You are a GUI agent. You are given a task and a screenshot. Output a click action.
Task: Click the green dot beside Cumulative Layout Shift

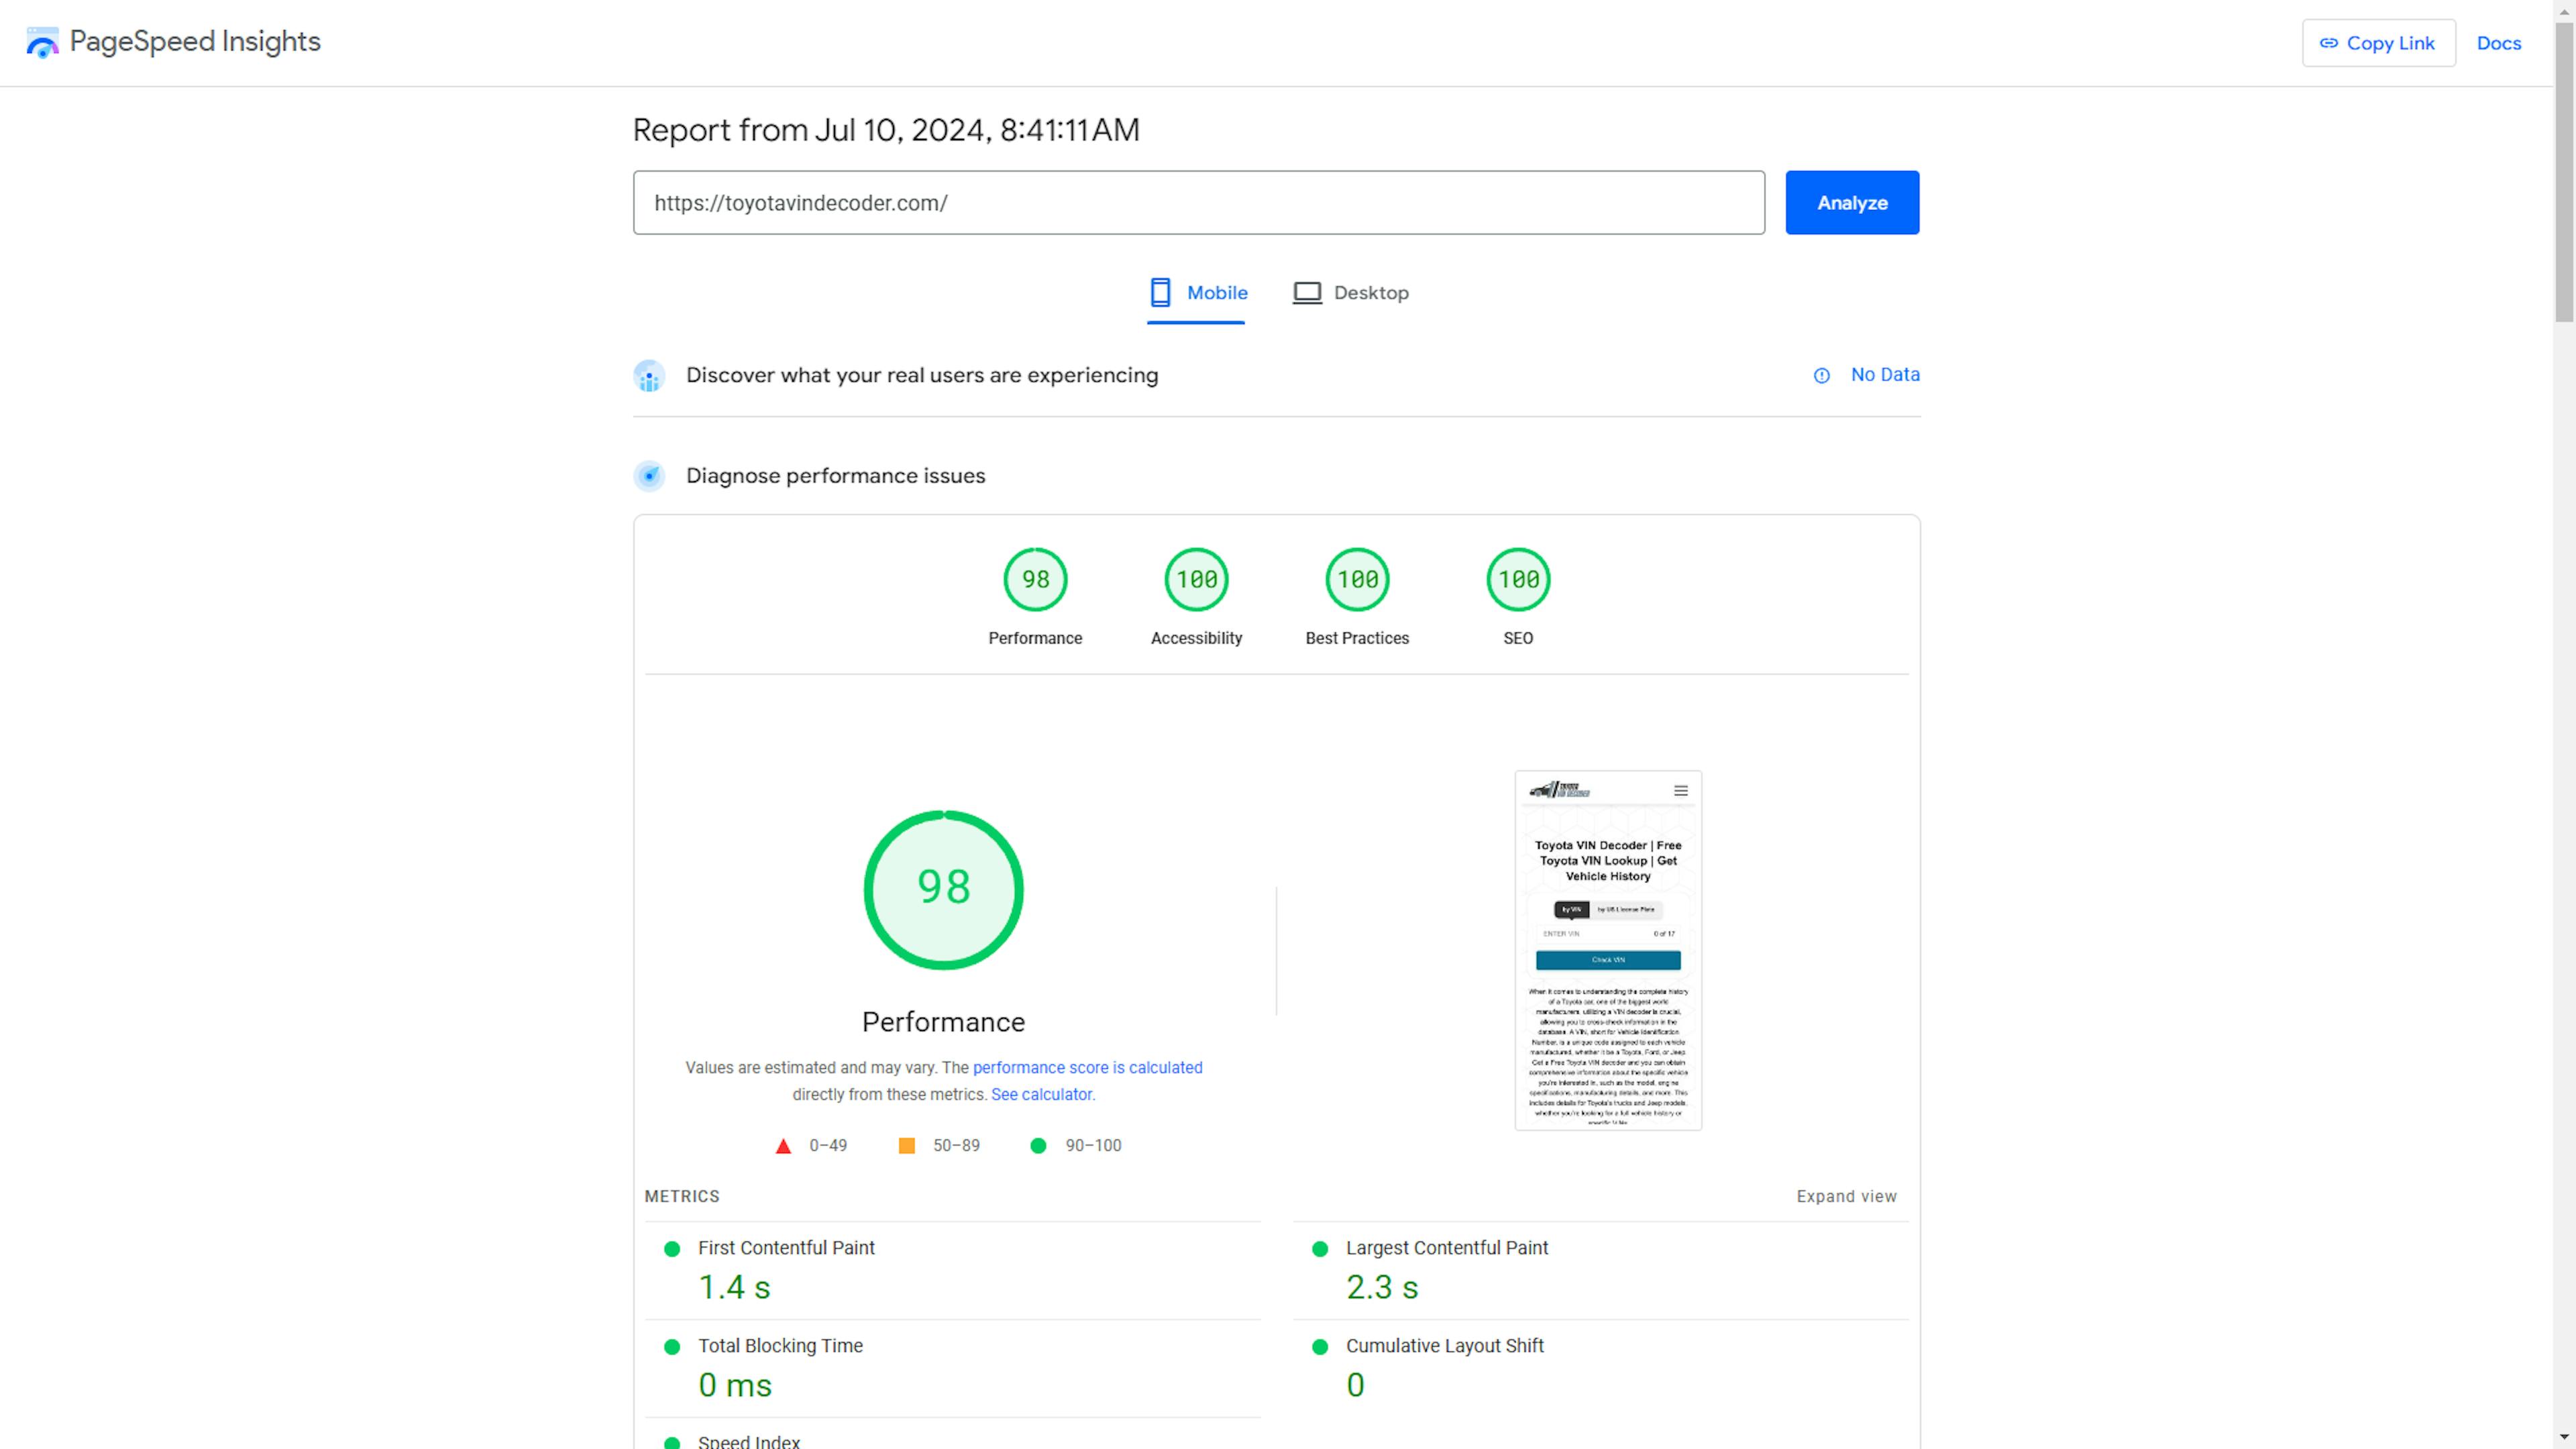1320,1347
